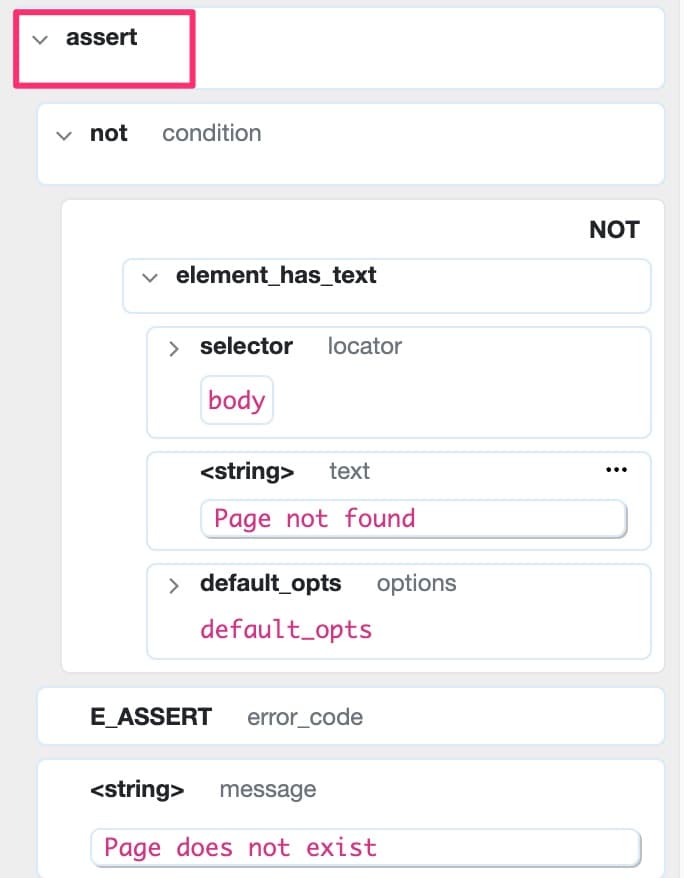Collapse the not condition block chevron
The height and width of the screenshot is (878, 684).
click(x=63, y=134)
